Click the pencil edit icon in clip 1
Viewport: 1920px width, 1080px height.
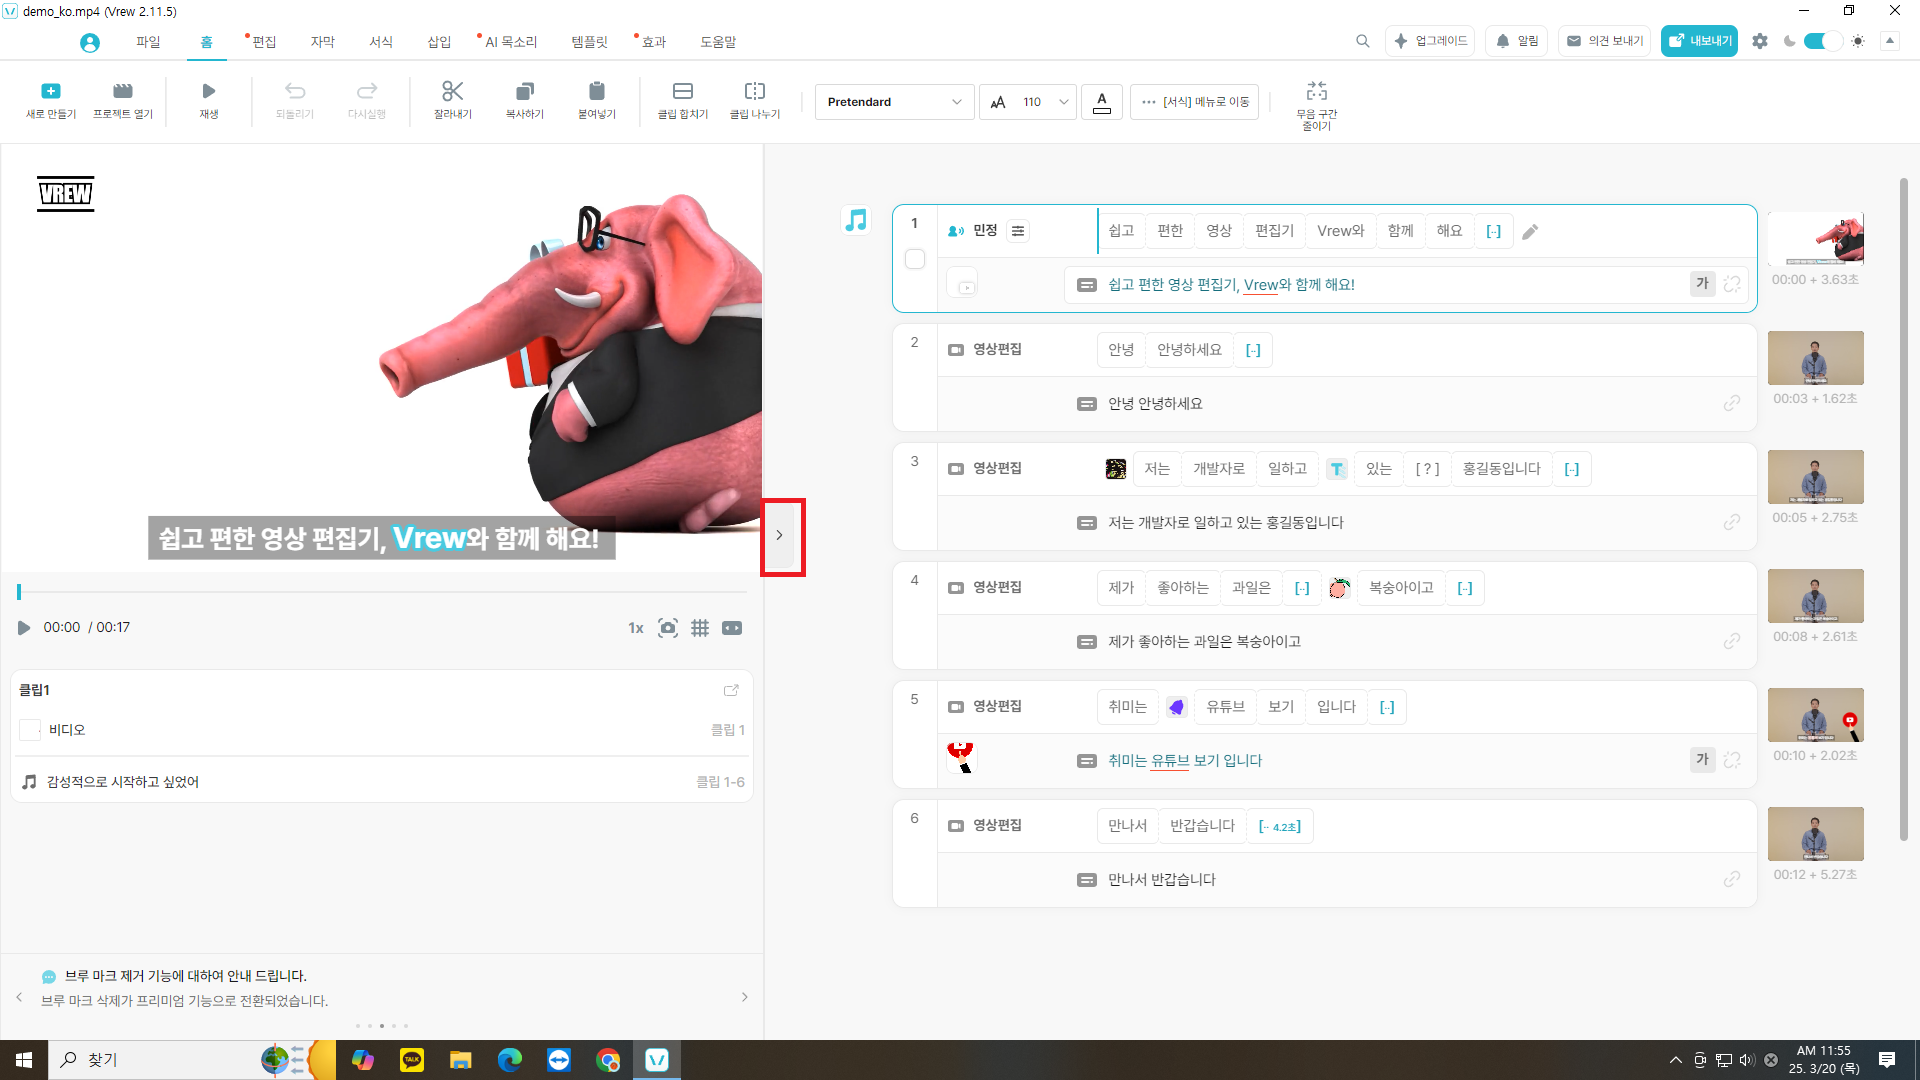point(1530,232)
